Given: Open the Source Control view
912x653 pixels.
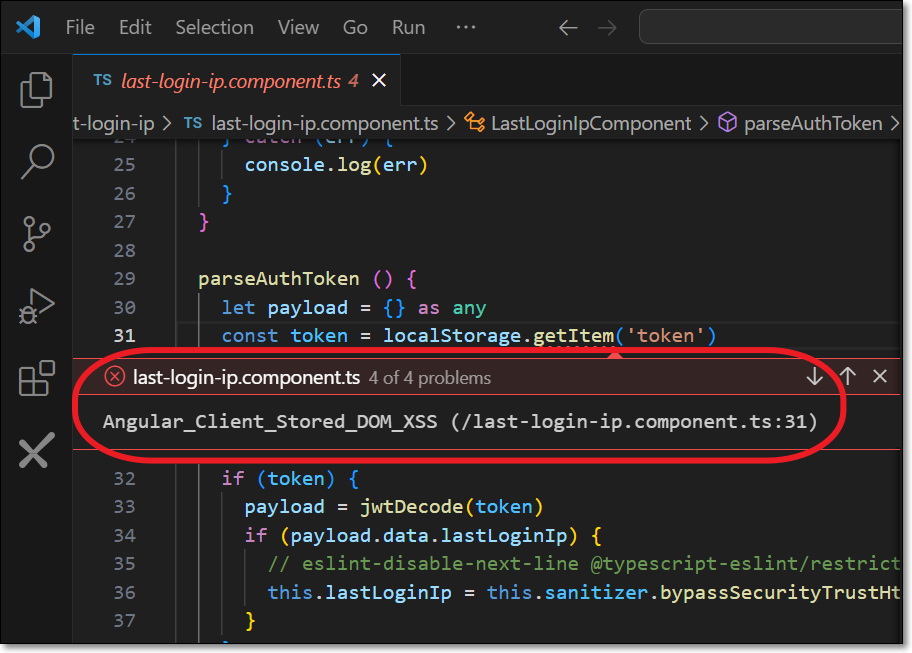Looking at the screenshot, I should pyautogui.click(x=37, y=234).
